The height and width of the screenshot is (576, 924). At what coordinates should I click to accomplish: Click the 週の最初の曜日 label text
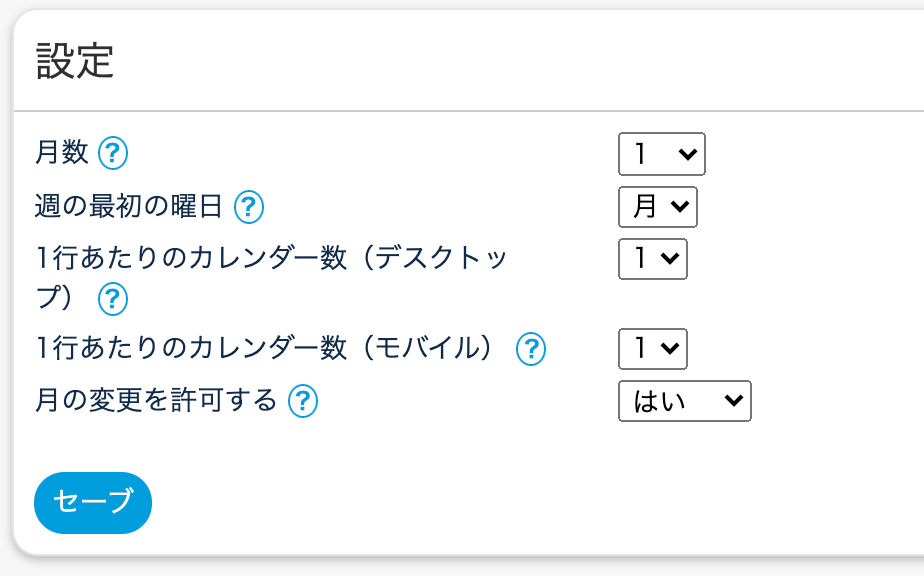(129, 207)
